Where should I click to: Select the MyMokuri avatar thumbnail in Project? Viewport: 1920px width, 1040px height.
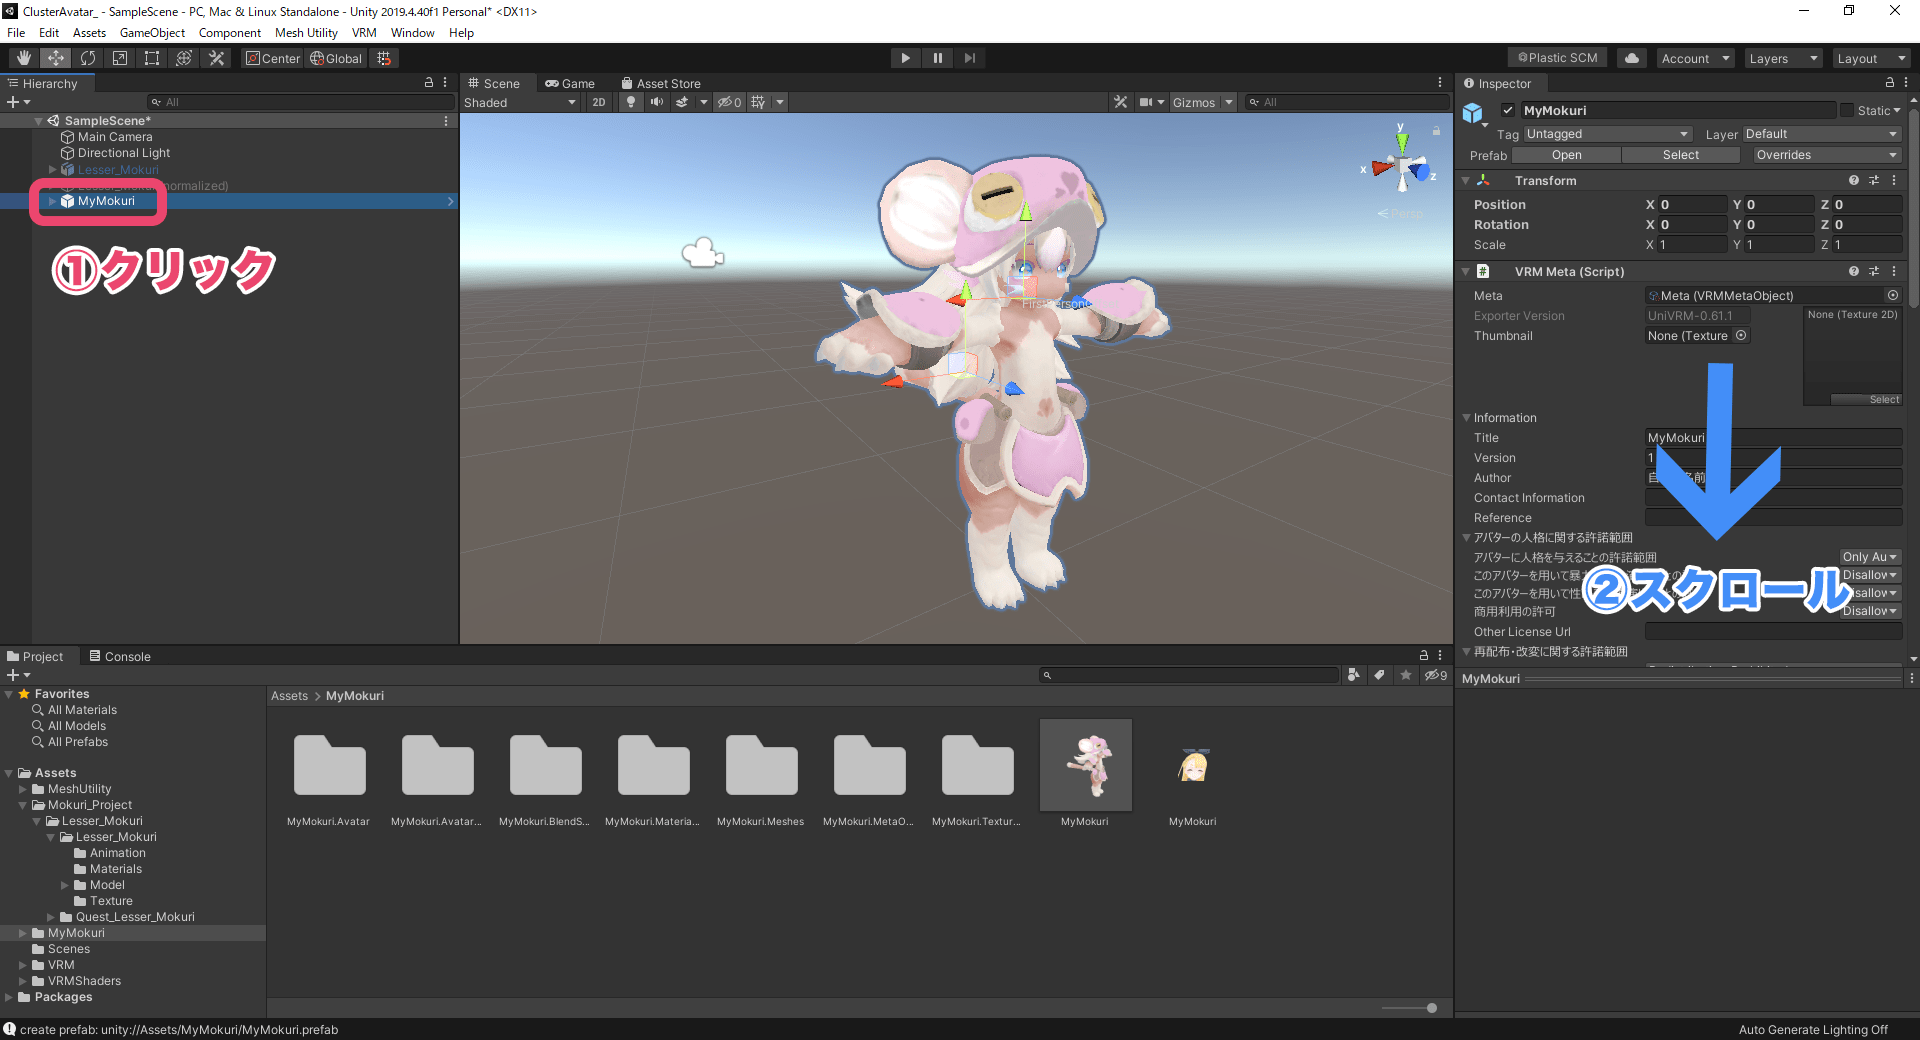point(1086,765)
